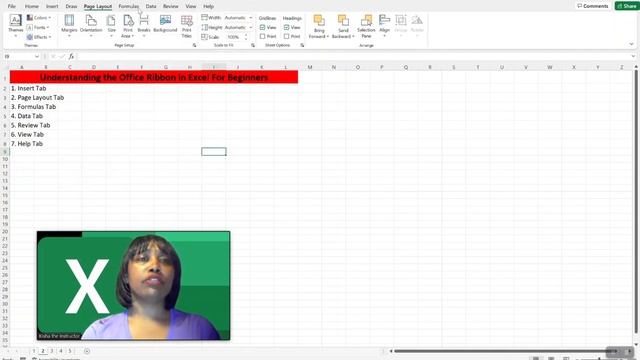Select cell '6. View Tab'
Viewport: 640px width, 360px height.
point(27,134)
